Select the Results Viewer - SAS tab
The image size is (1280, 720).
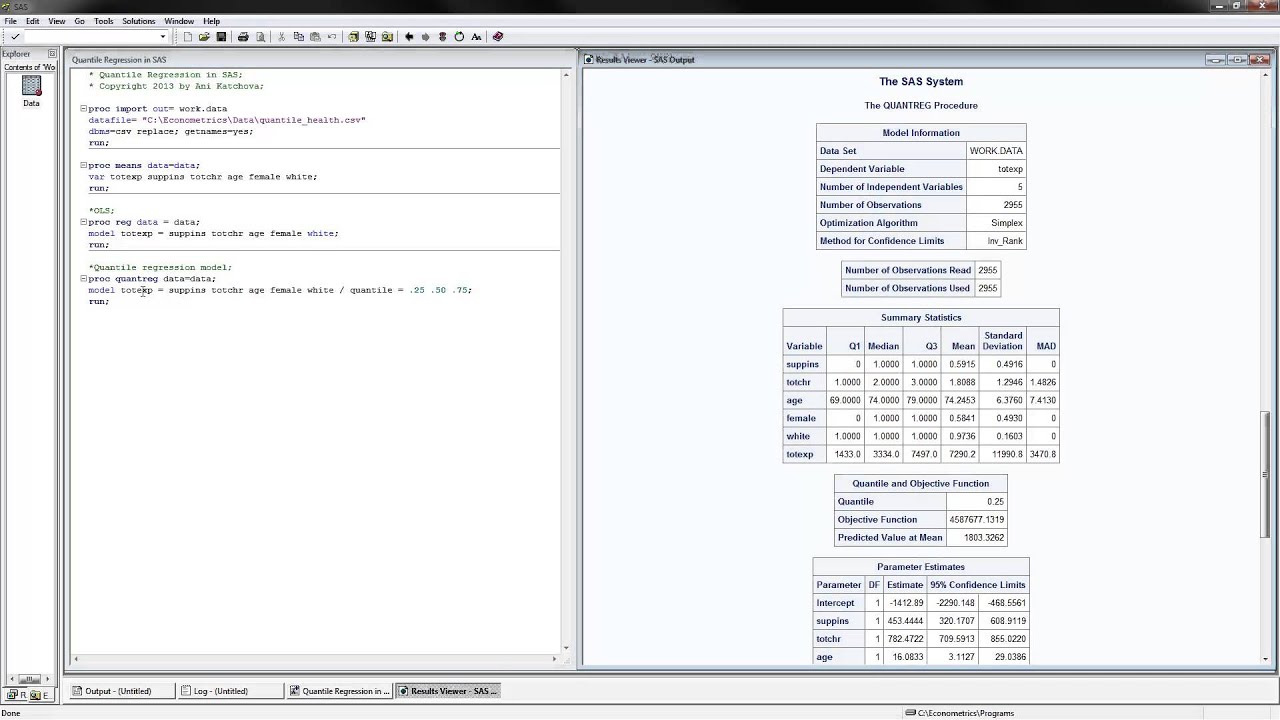pos(448,691)
